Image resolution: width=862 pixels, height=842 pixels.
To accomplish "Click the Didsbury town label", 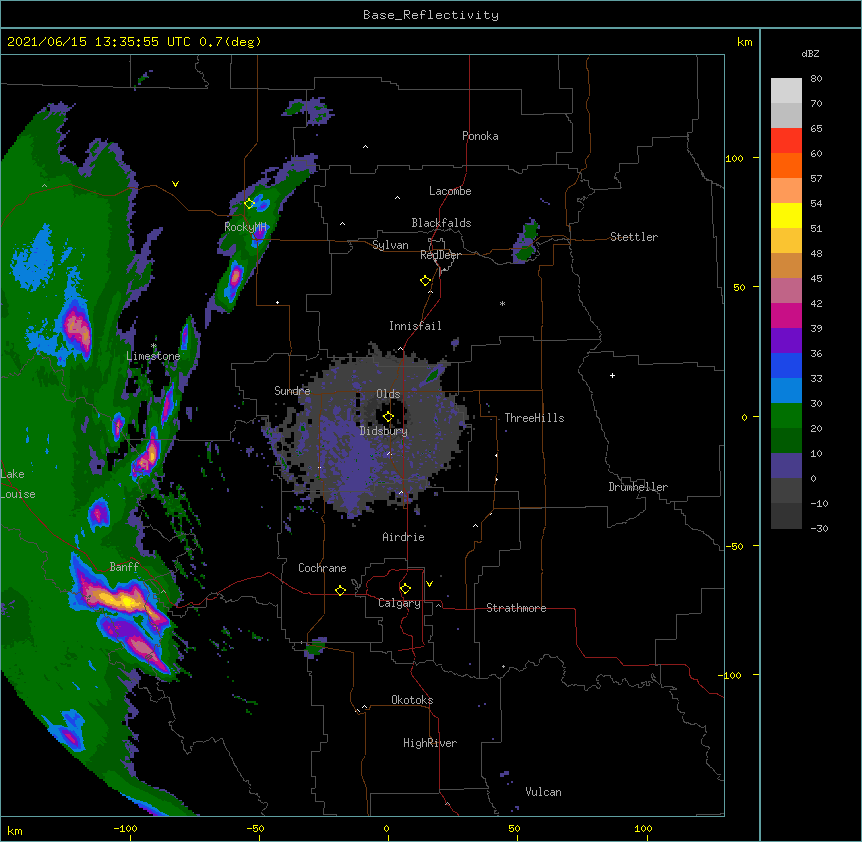I will [383, 431].
